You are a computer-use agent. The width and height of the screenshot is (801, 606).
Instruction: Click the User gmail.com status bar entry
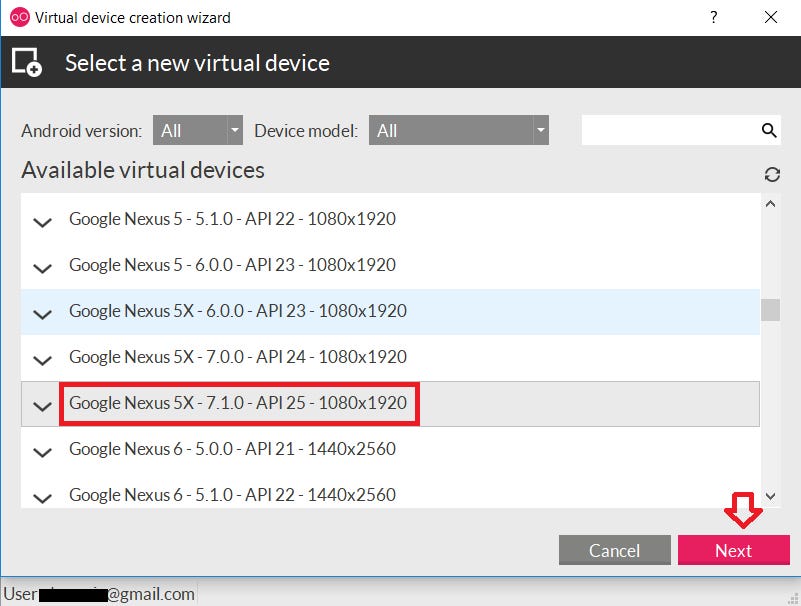click(x=99, y=594)
